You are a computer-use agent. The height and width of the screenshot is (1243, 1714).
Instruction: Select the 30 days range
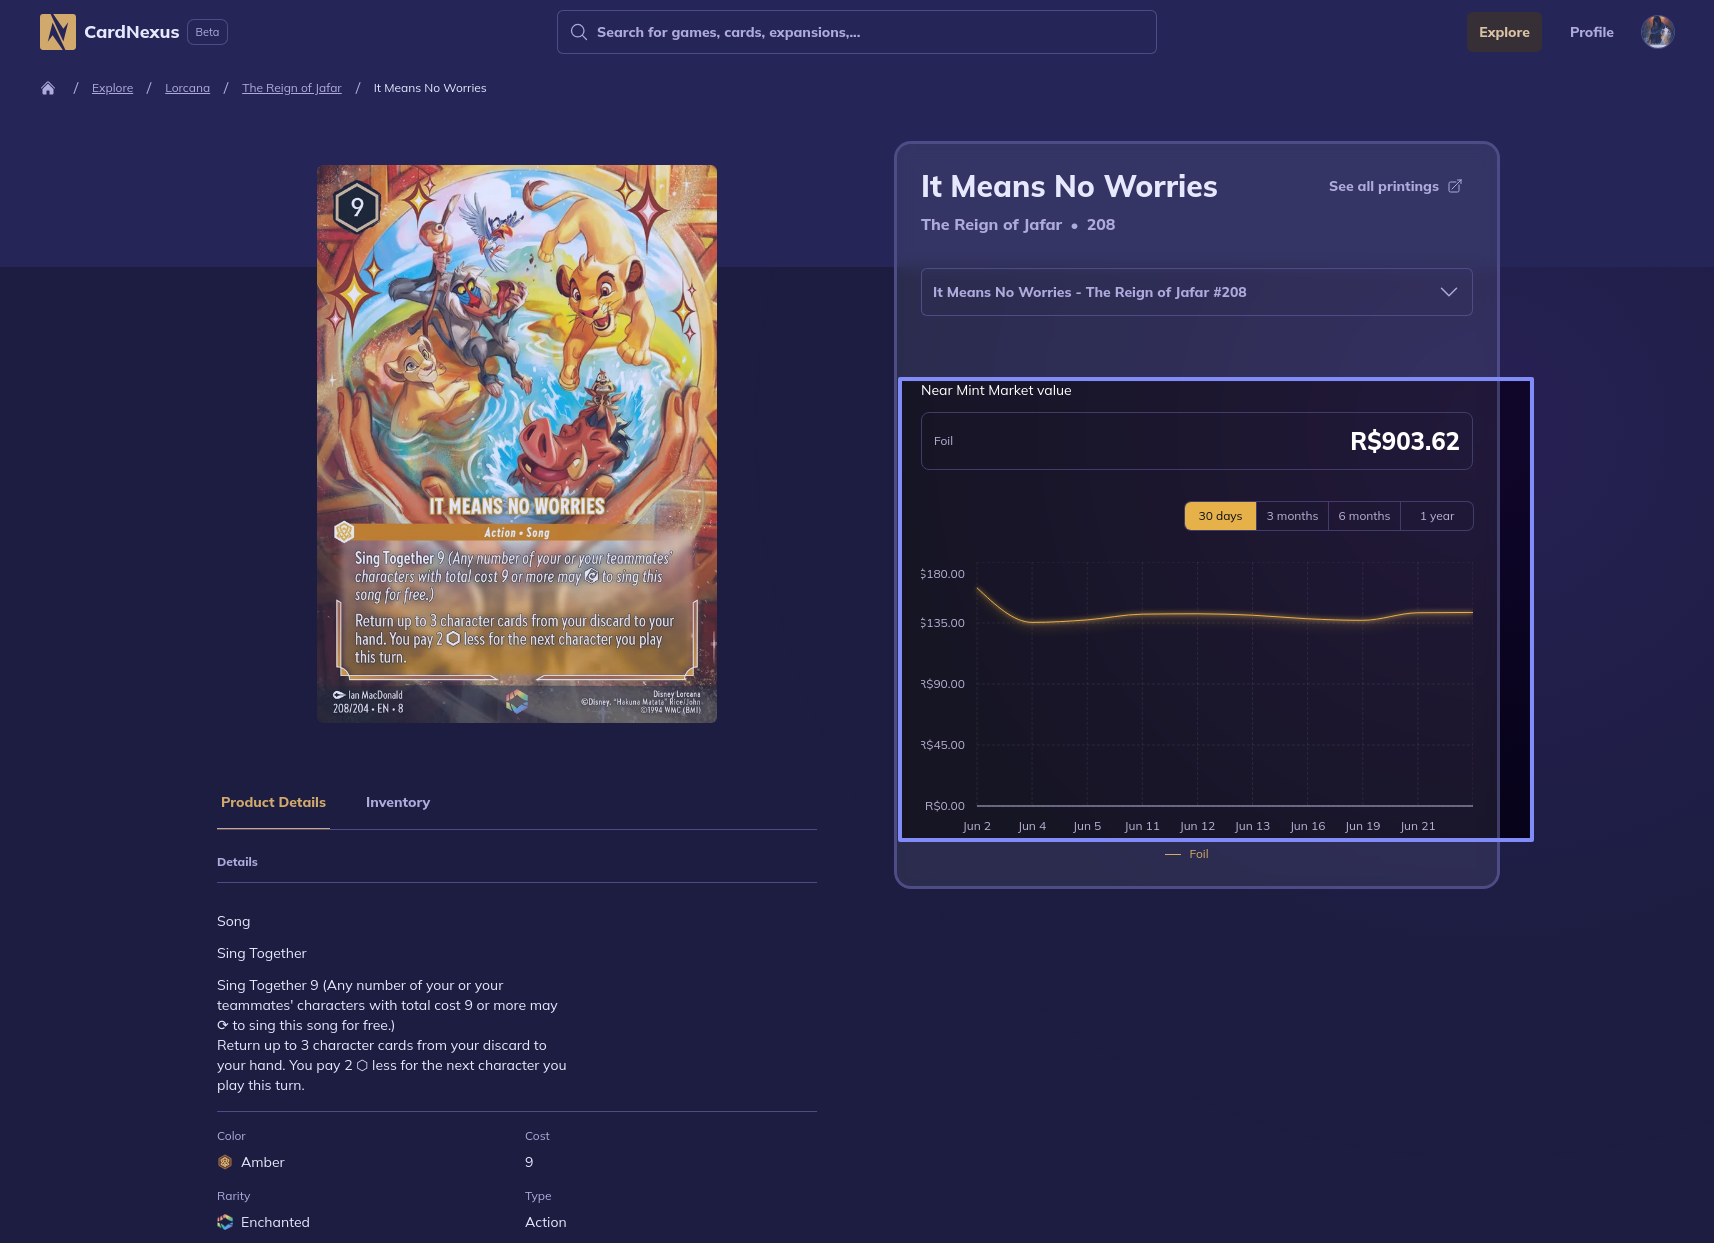click(1220, 516)
